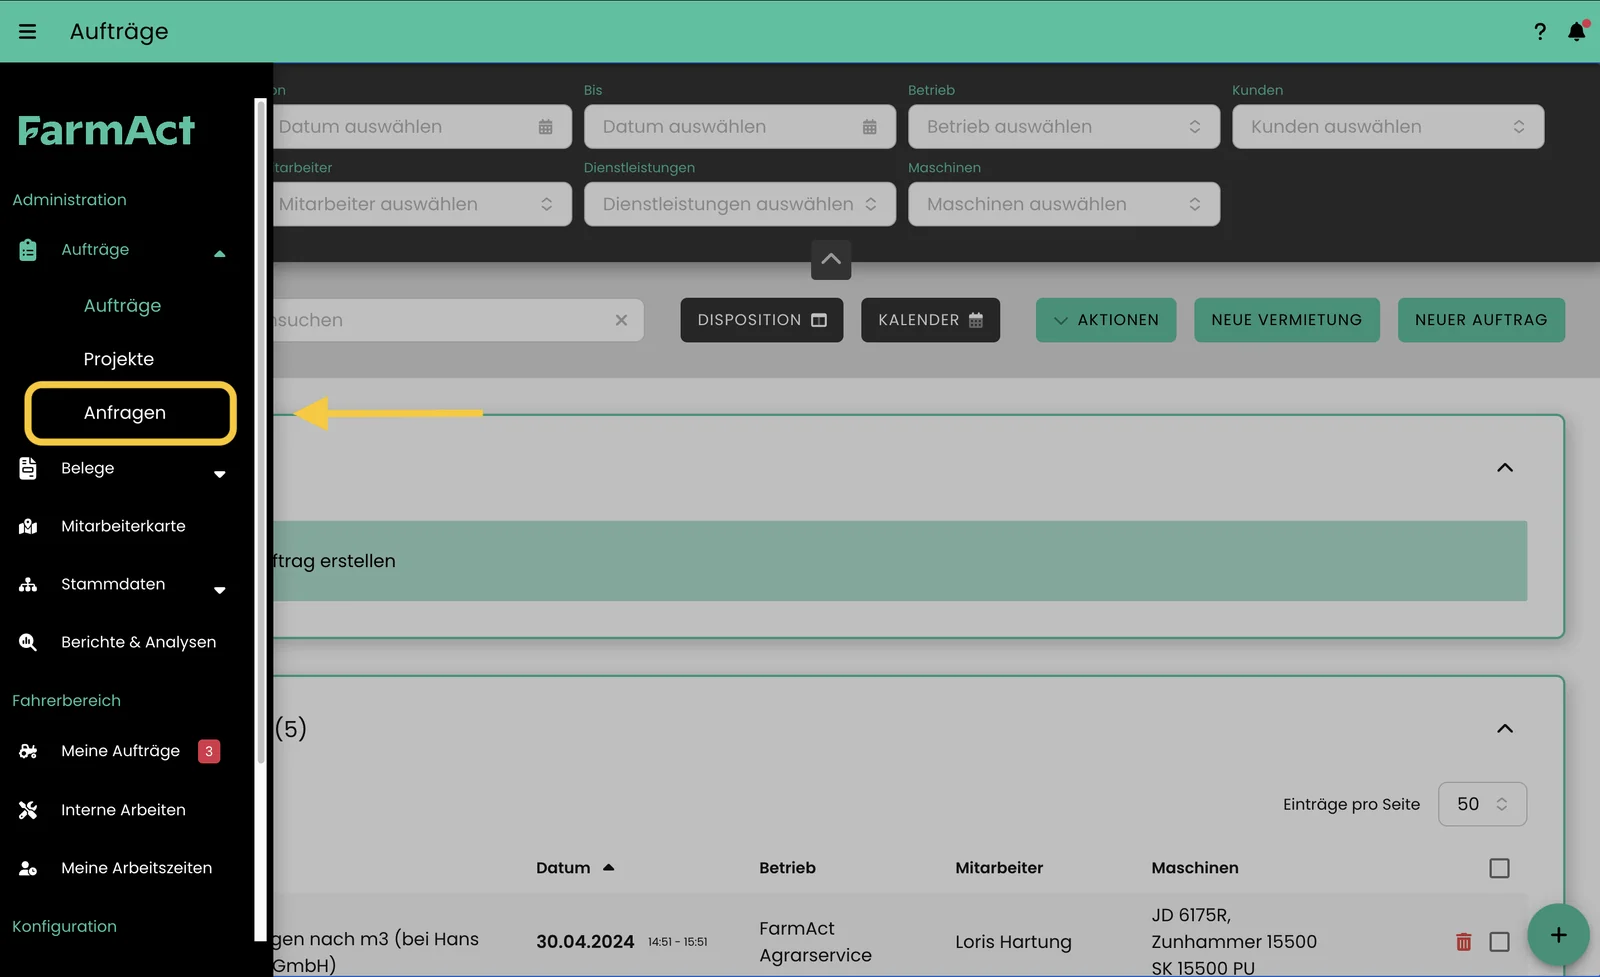Collapse the Aufträge sidebar group
Viewport: 1600px width, 977px height.
click(x=220, y=254)
